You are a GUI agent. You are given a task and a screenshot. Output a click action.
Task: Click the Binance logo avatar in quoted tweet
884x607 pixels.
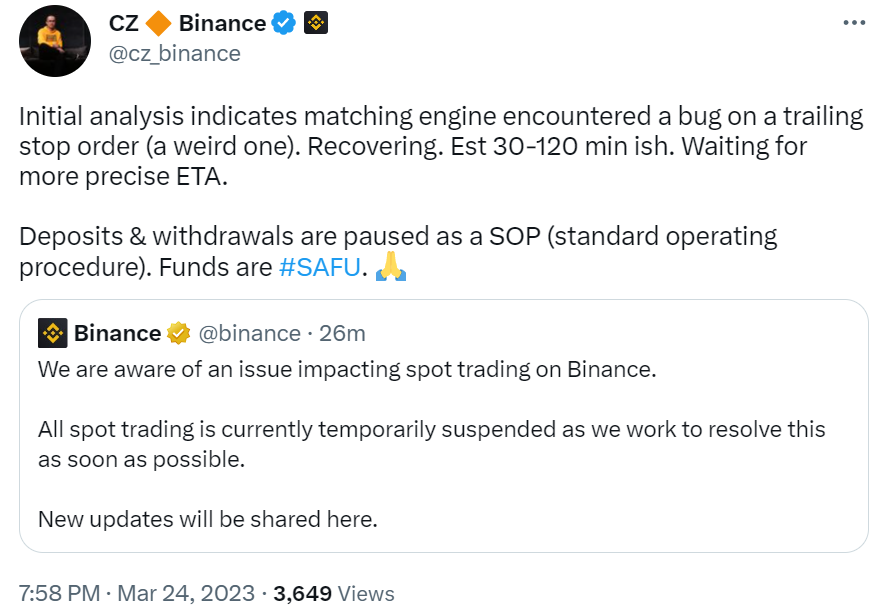pyautogui.click(x=52, y=333)
